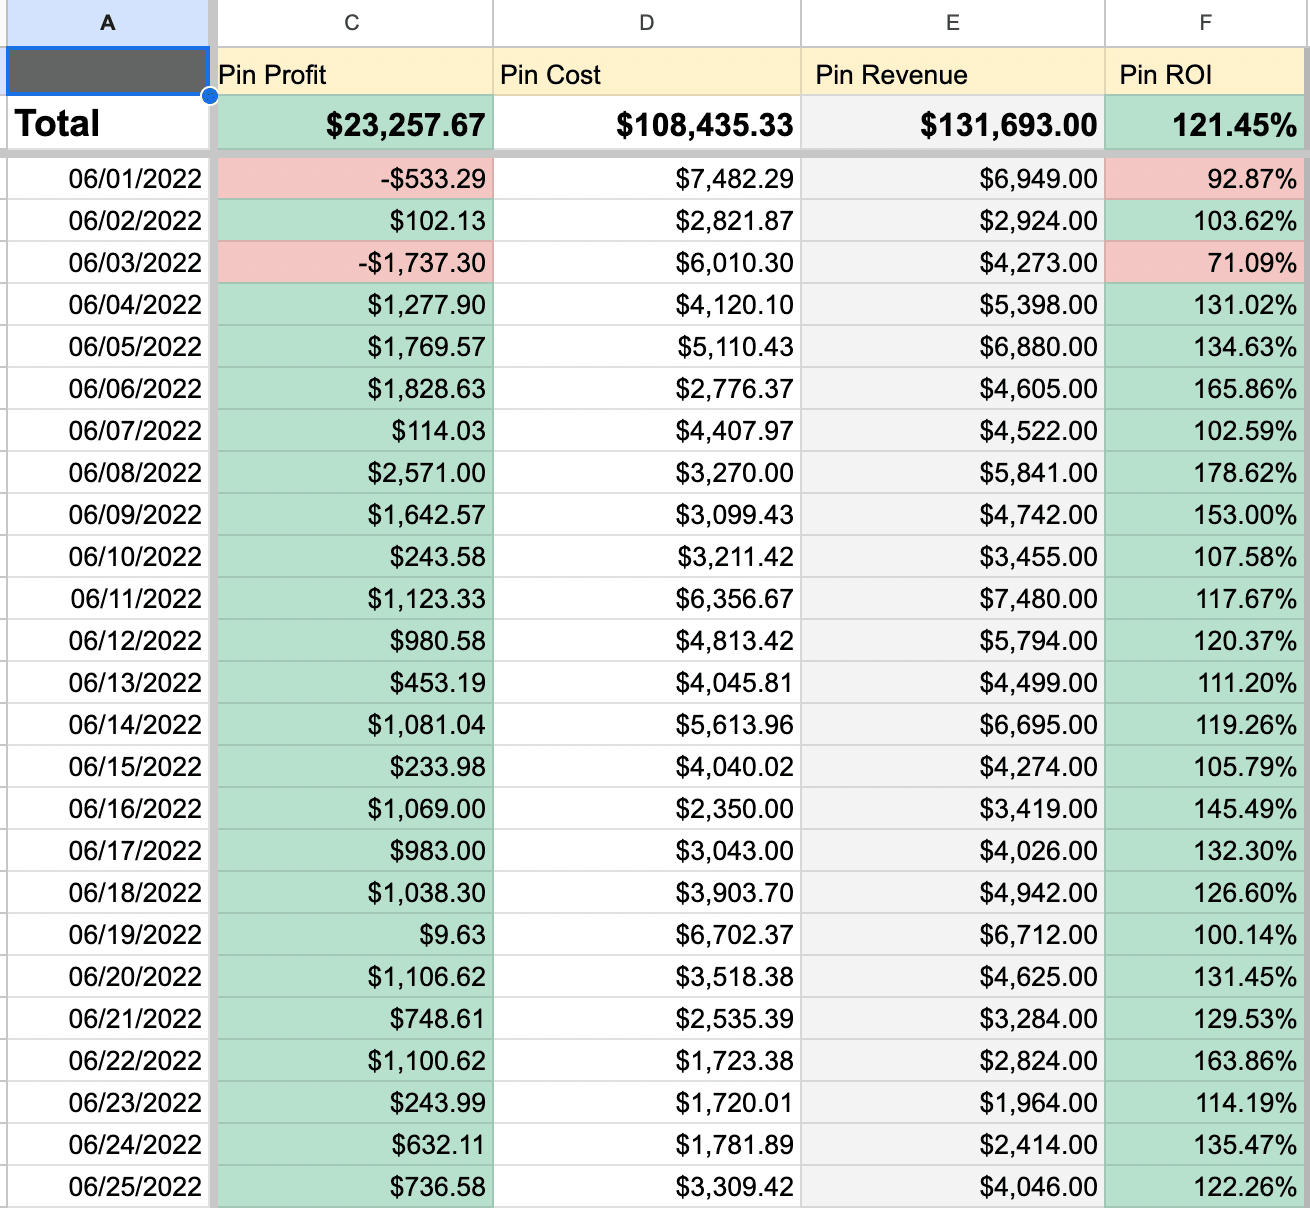
Task: Click the 06/25/2022 date cell
Action: coord(107,1187)
